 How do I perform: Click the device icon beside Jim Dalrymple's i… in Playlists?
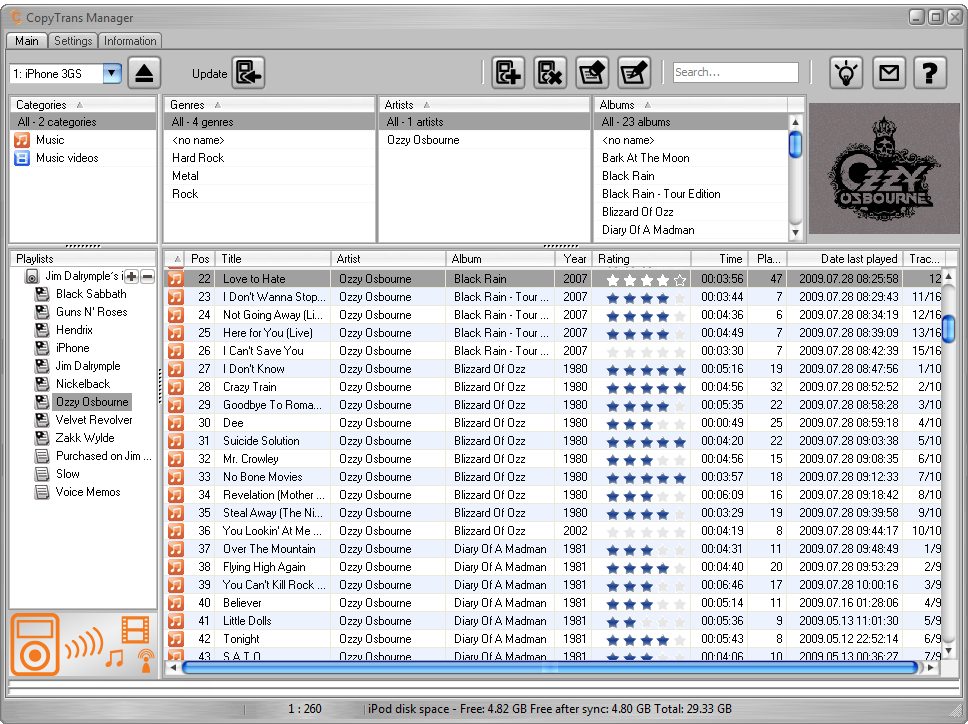[33, 277]
